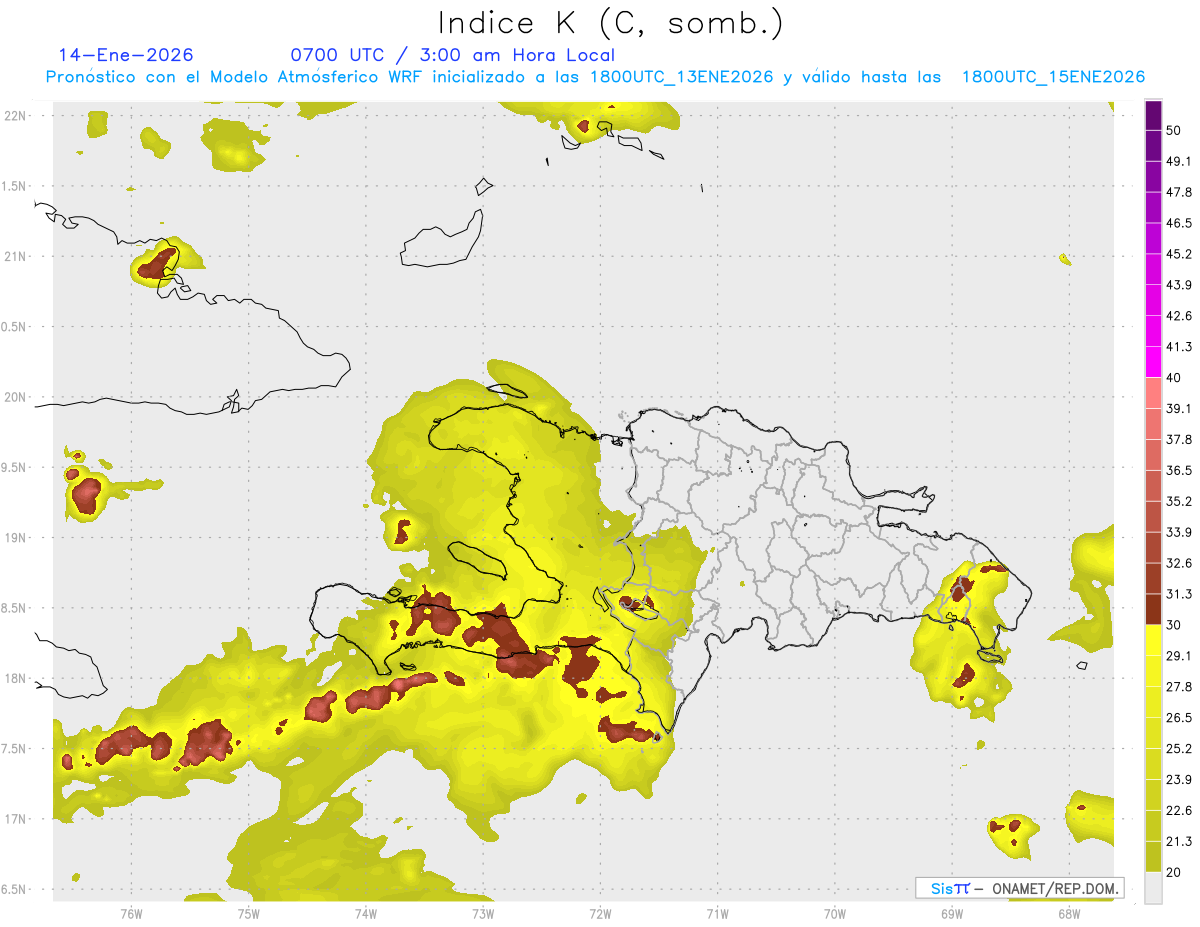Screen dimensions: 1200x927
Task: Click the '20' value on the color scale
Action: tap(1174, 873)
